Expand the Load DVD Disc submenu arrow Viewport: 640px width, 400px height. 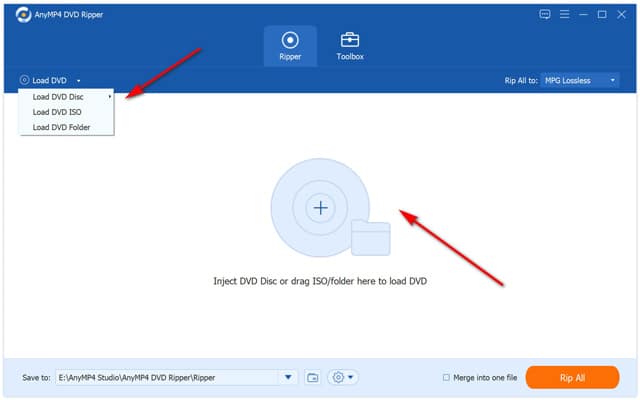point(110,97)
